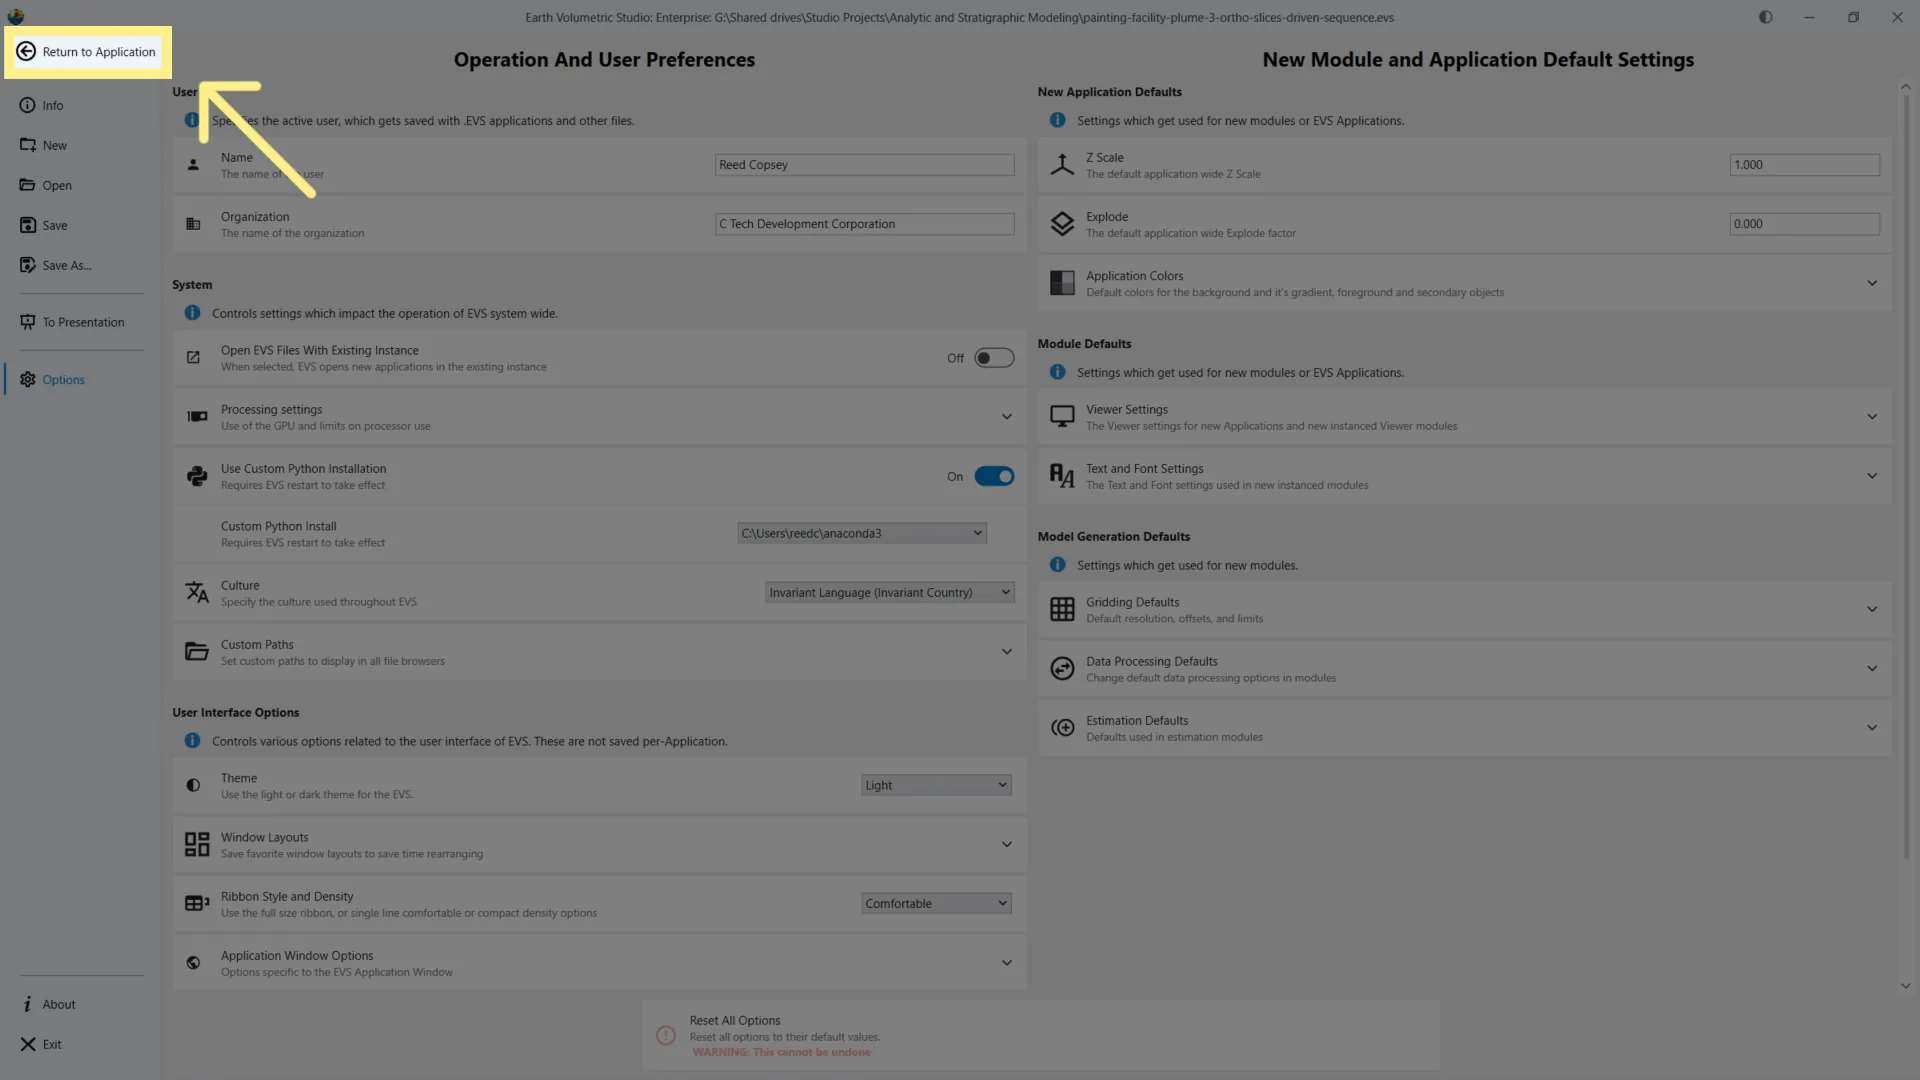
Task: Click the Text and Font Settings icon
Action: tap(1062, 476)
